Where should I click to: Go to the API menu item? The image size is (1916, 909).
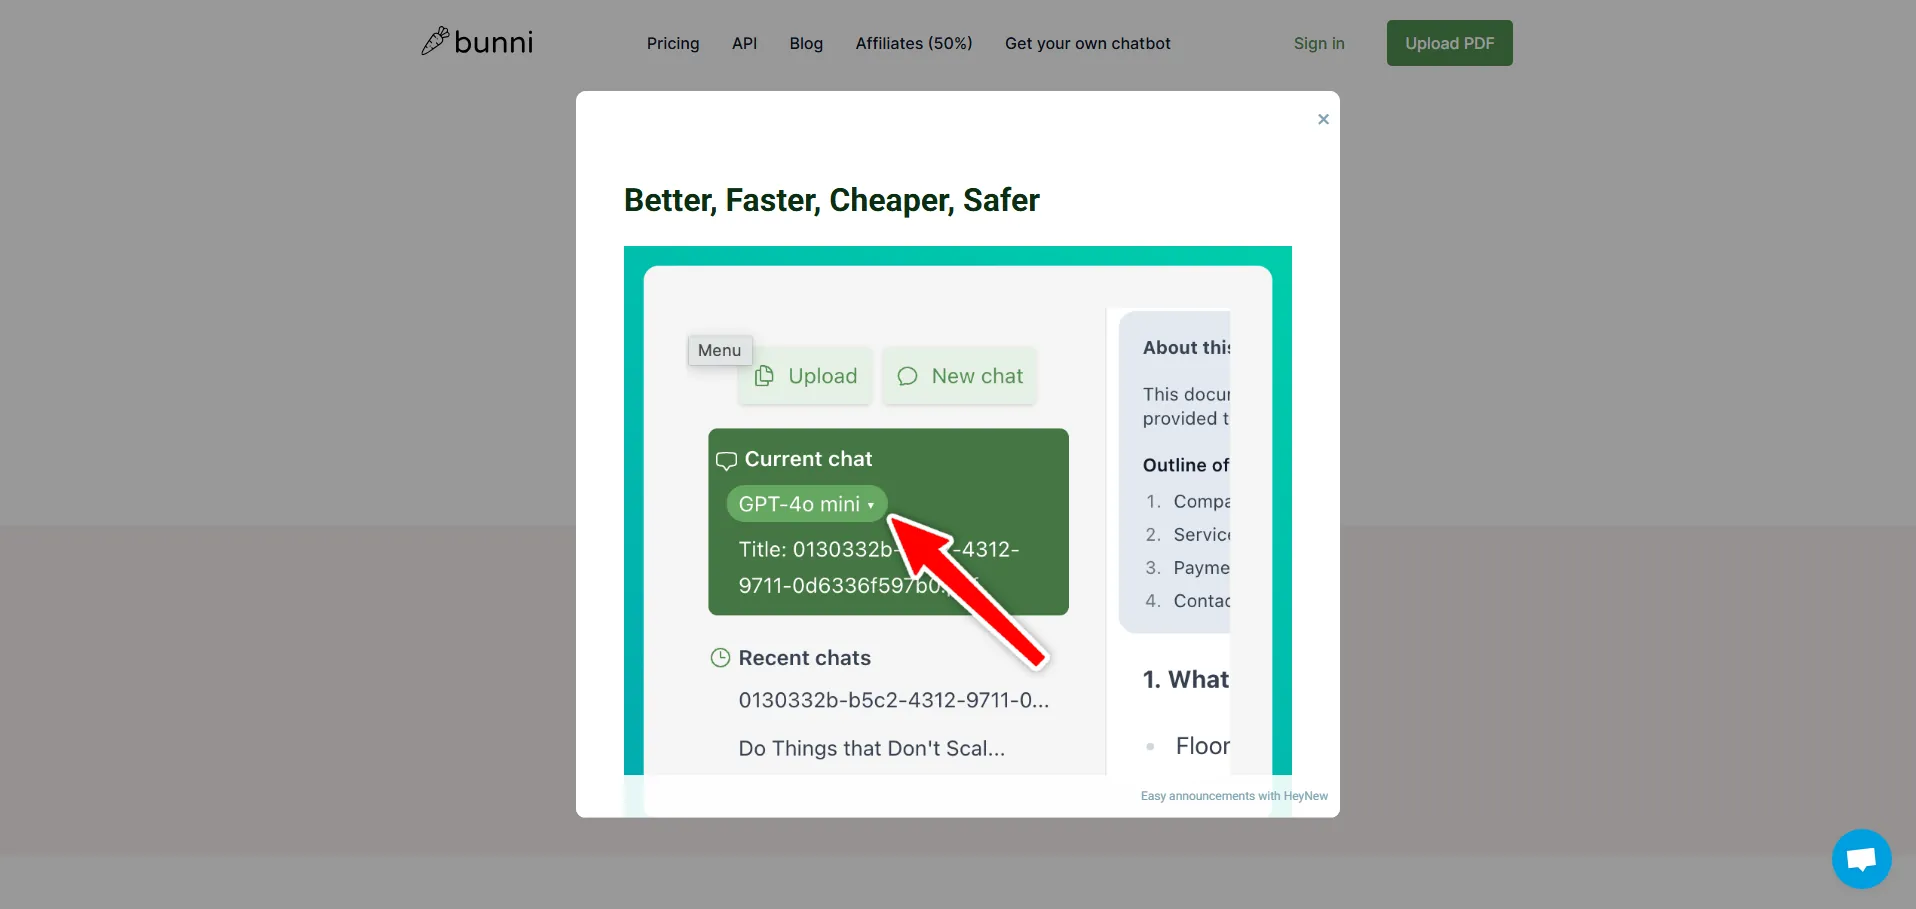744,43
